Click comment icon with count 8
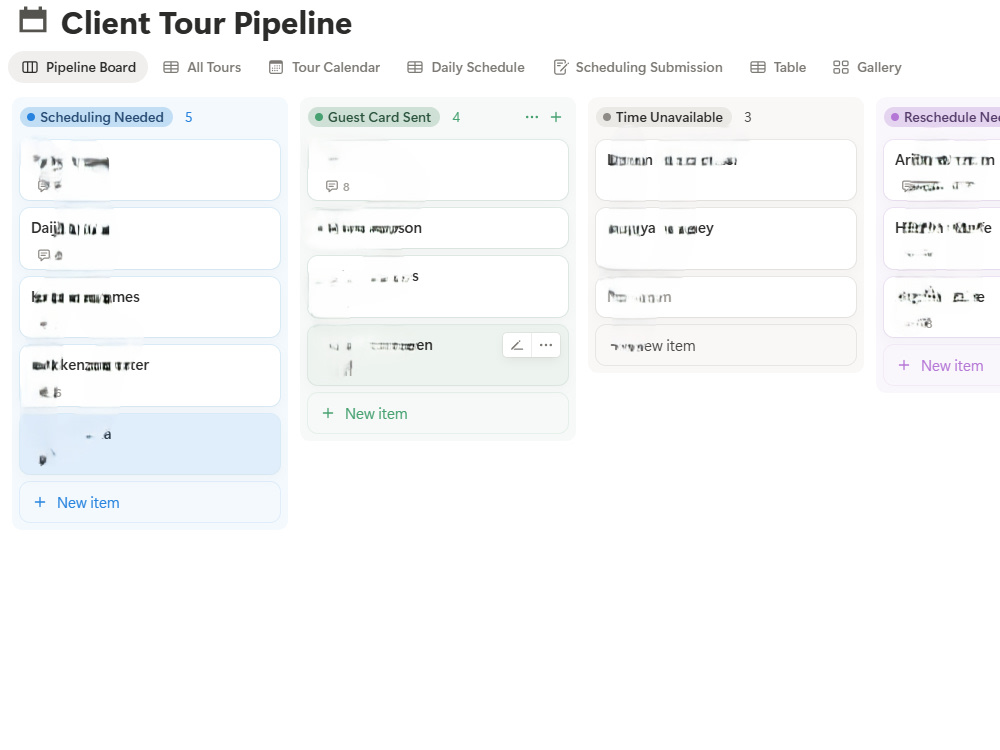 tap(332, 186)
